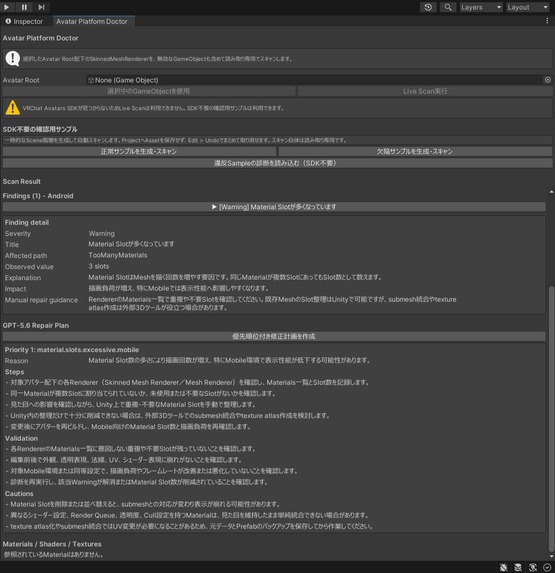
Task: Click the Play button in toolbar
Action: (7, 7)
